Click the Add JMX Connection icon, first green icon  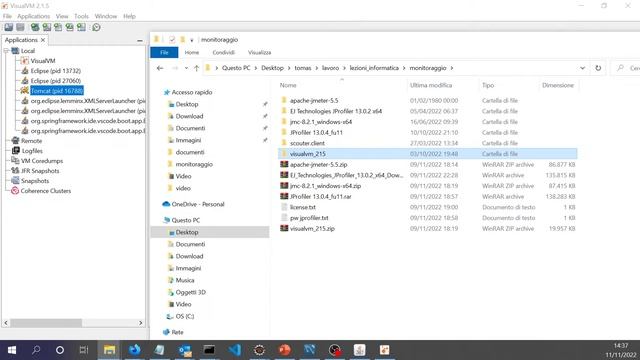(35, 27)
